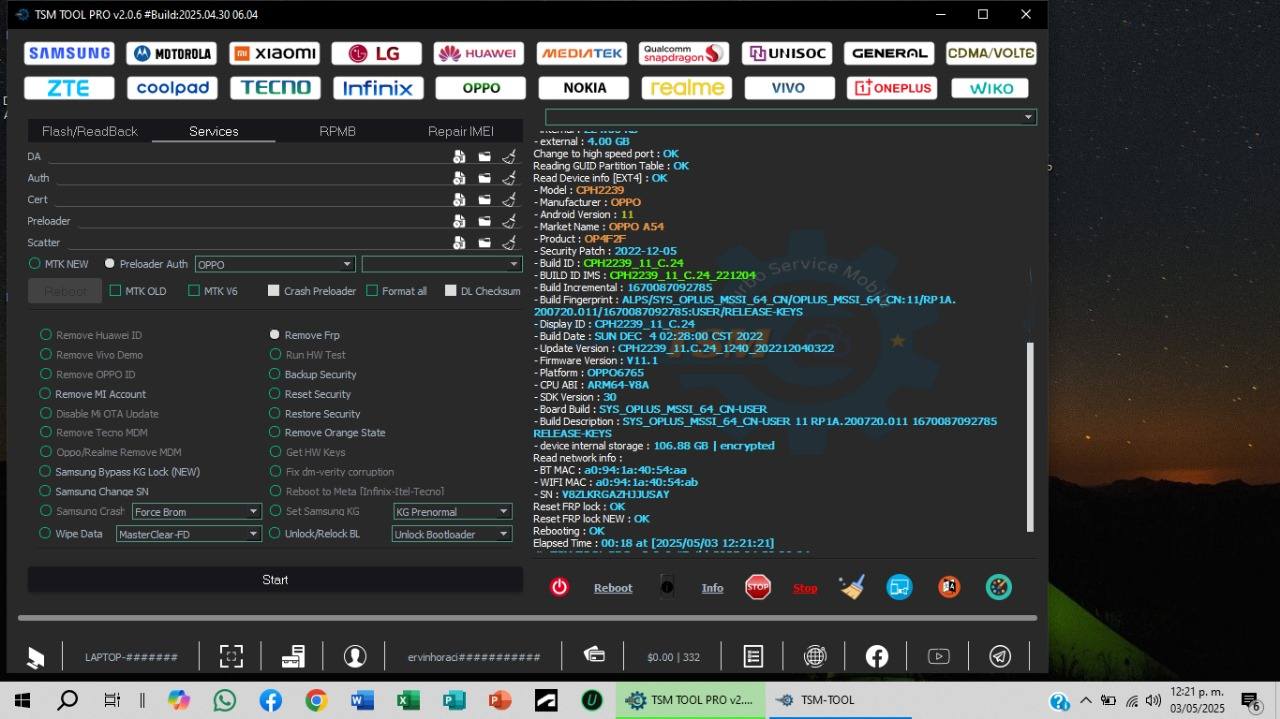Clear the Scatter field with broom icon
This screenshot has height=719, width=1280.
click(x=509, y=242)
